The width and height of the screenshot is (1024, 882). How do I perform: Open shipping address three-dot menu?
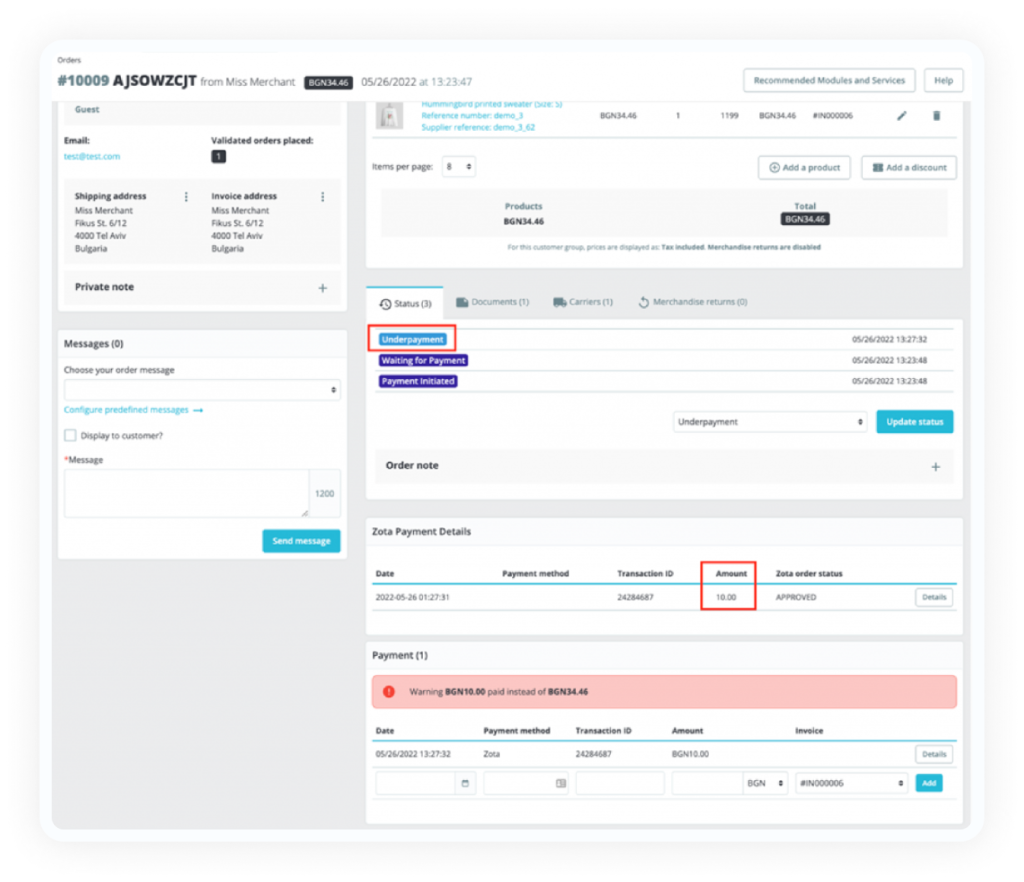(x=186, y=197)
